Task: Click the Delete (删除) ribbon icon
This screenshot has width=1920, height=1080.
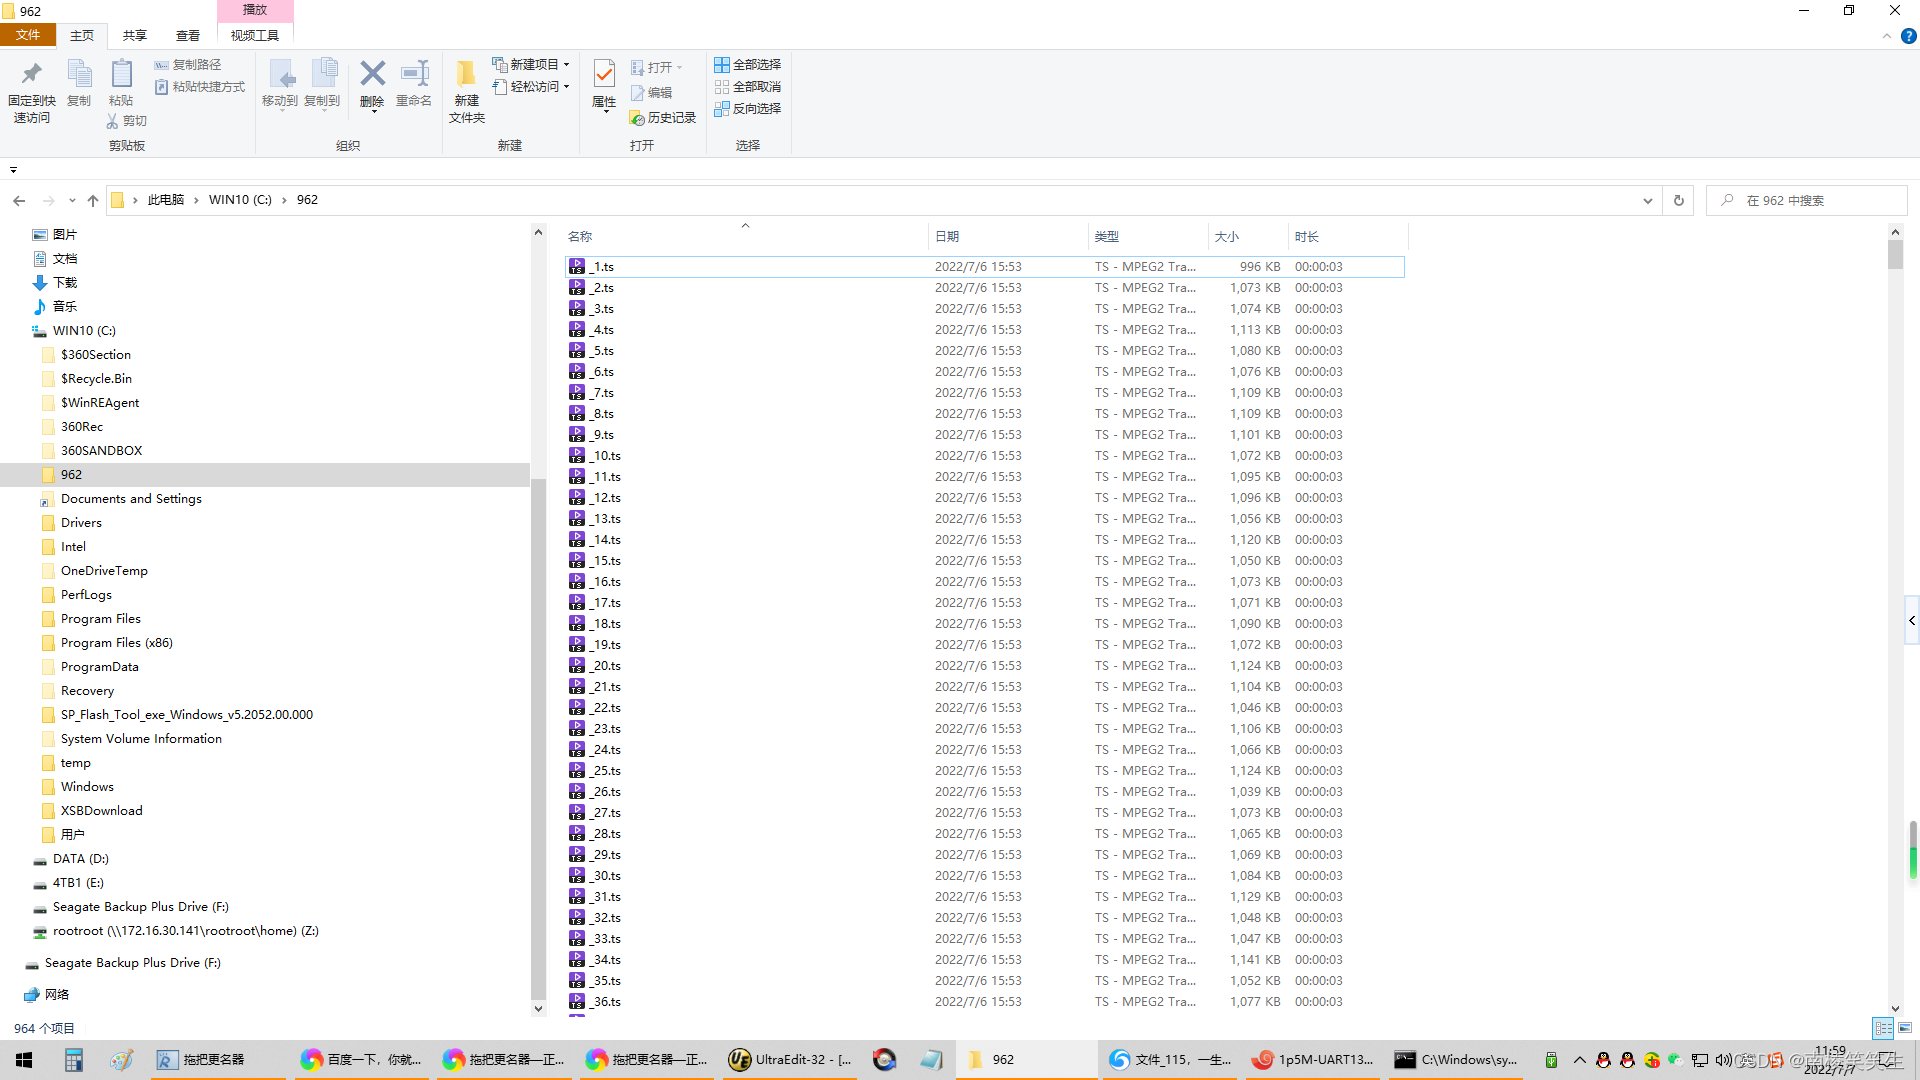Action: point(372,82)
